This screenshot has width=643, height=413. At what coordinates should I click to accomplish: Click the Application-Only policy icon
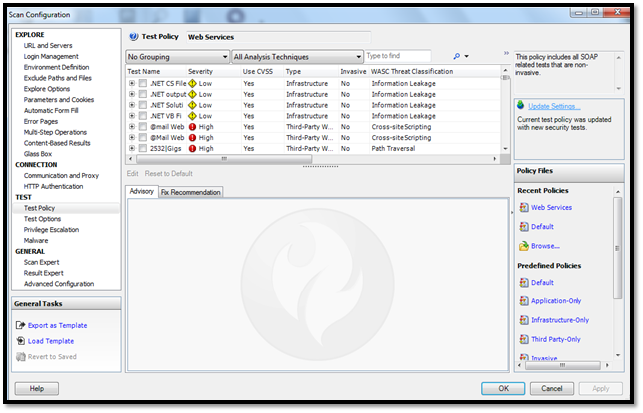523,301
